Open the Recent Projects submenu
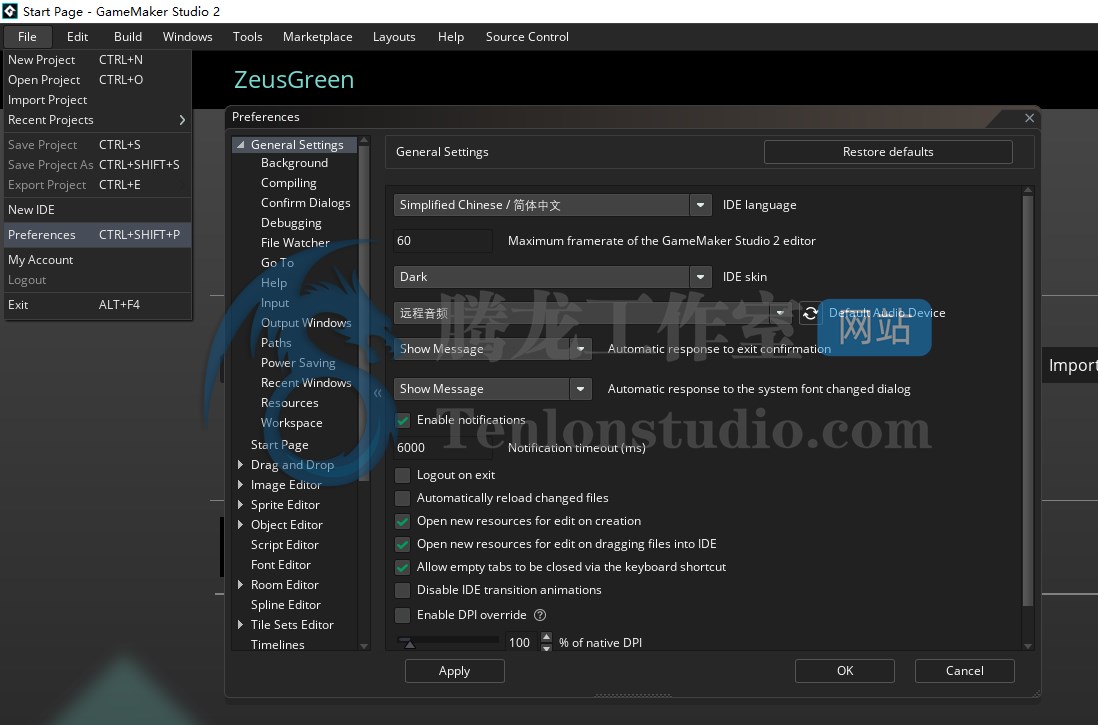This screenshot has height=725, width=1098. pyautogui.click(x=97, y=120)
